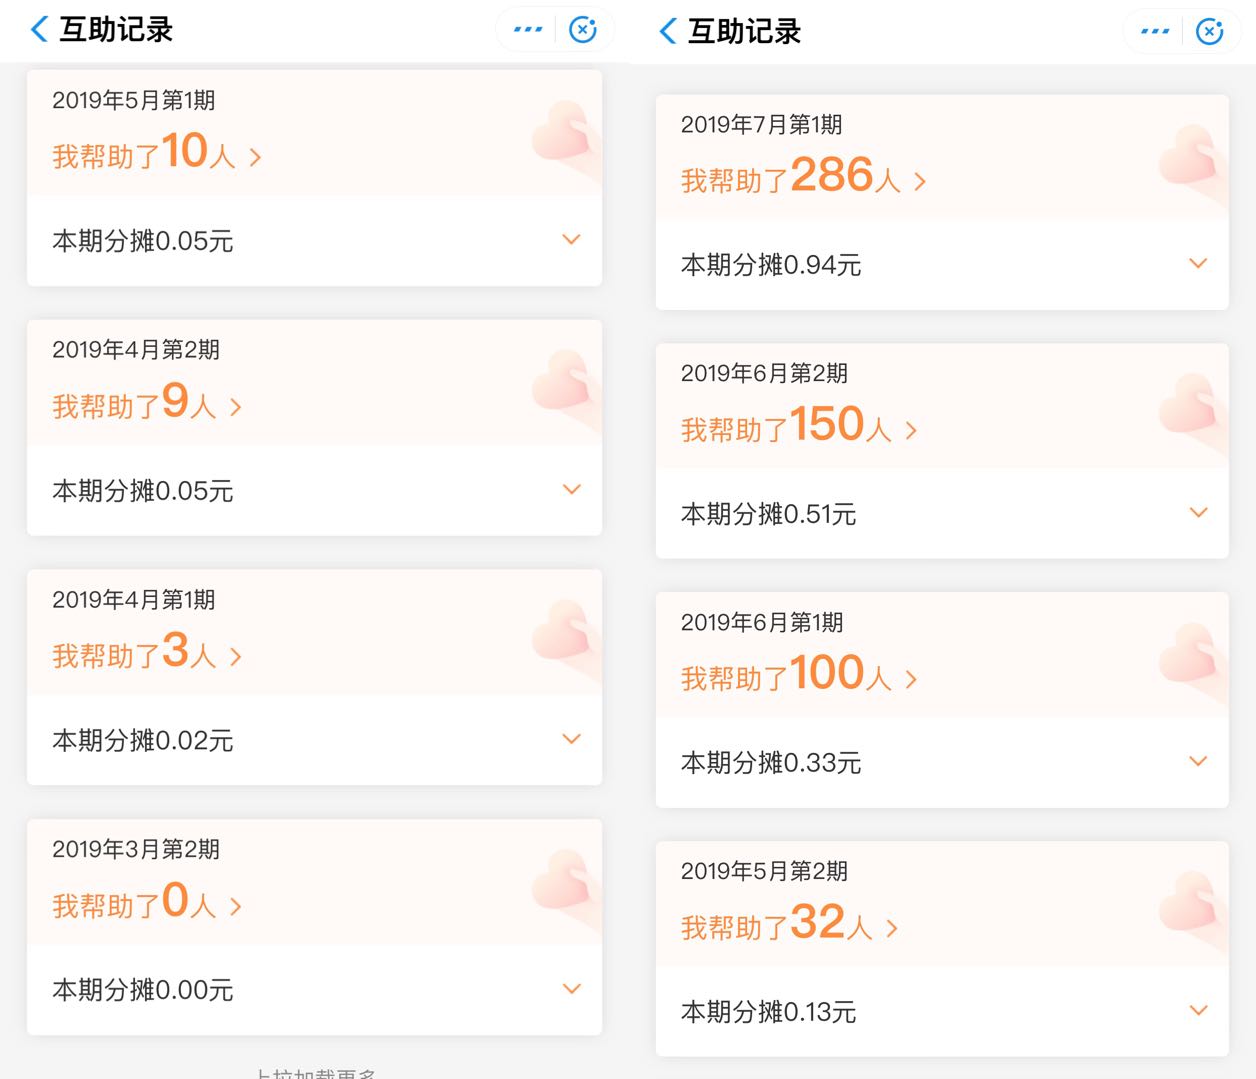The height and width of the screenshot is (1079, 1256).
Task: Open the more options "..." menu on right page
Action: pyautogui.click(x=1153, y=31)
